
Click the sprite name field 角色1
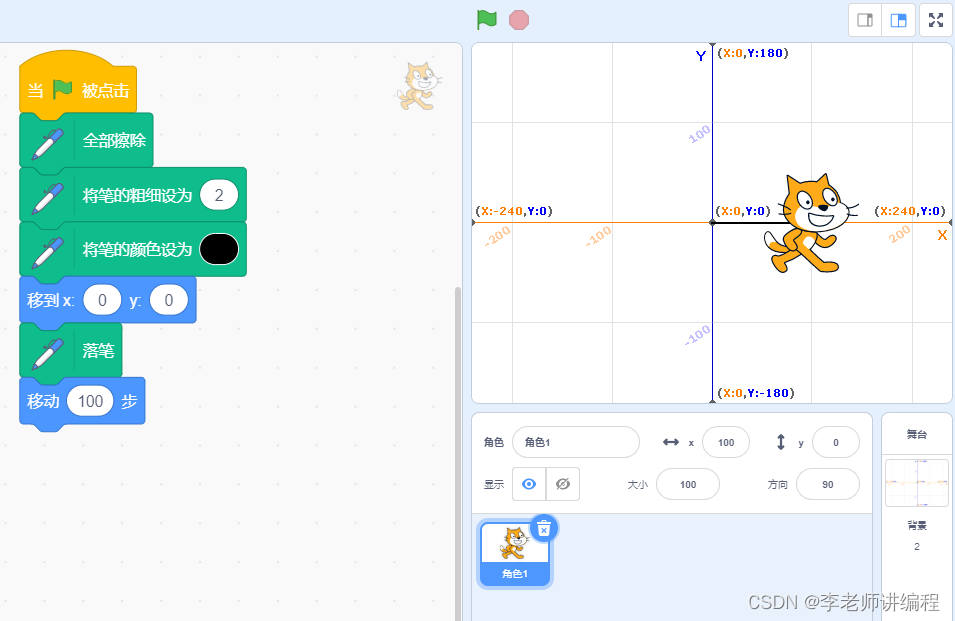point(576,442)
